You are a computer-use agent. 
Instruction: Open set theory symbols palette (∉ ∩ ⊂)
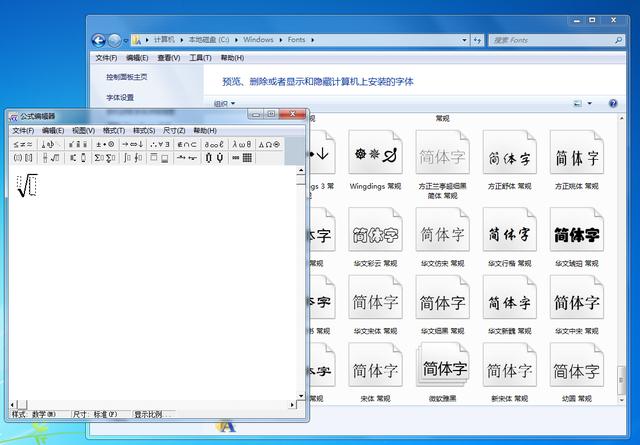tap(187, 145)
